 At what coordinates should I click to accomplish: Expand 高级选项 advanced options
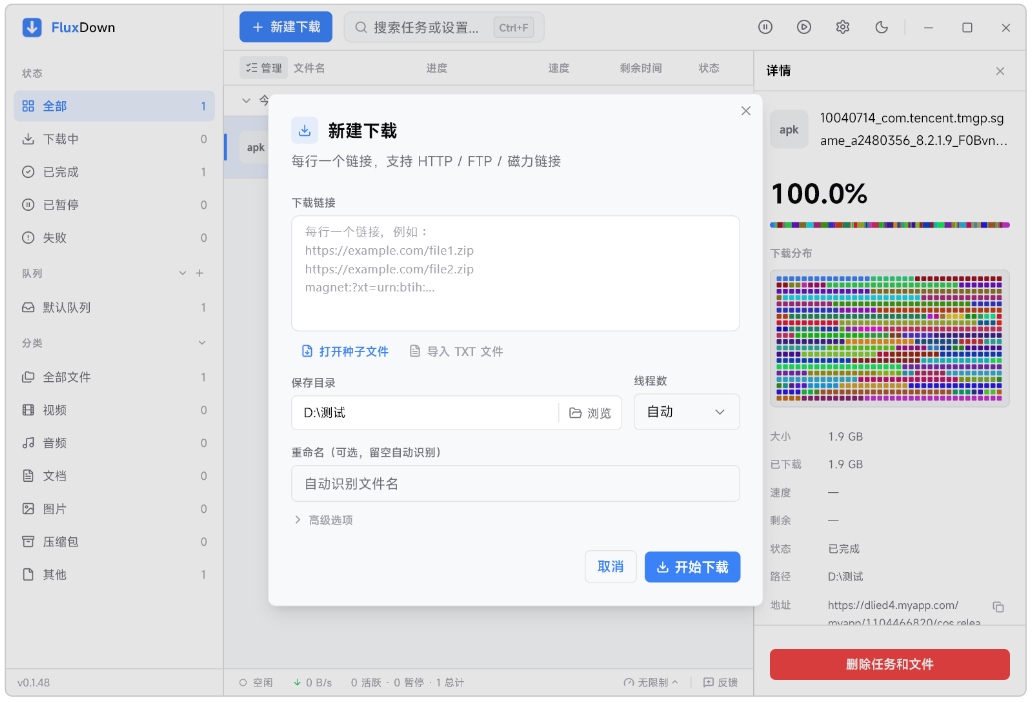323,520
